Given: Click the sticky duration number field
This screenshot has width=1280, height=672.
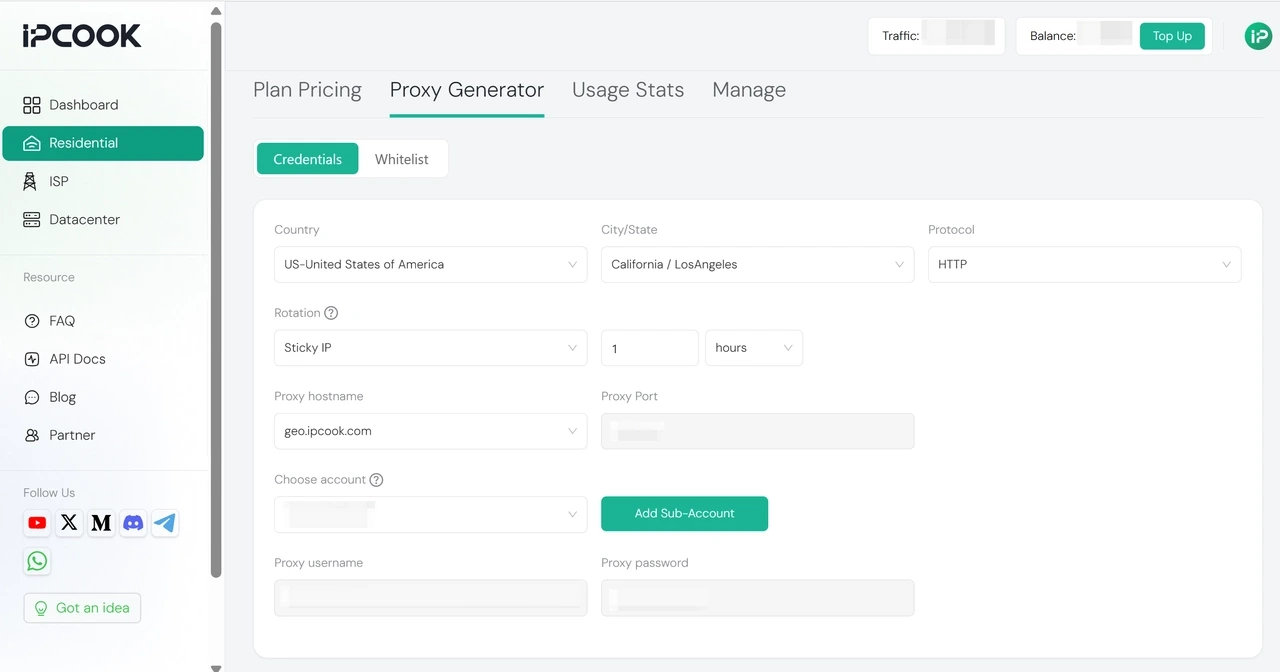Looking at the screenshot, I should click(650, 348).
